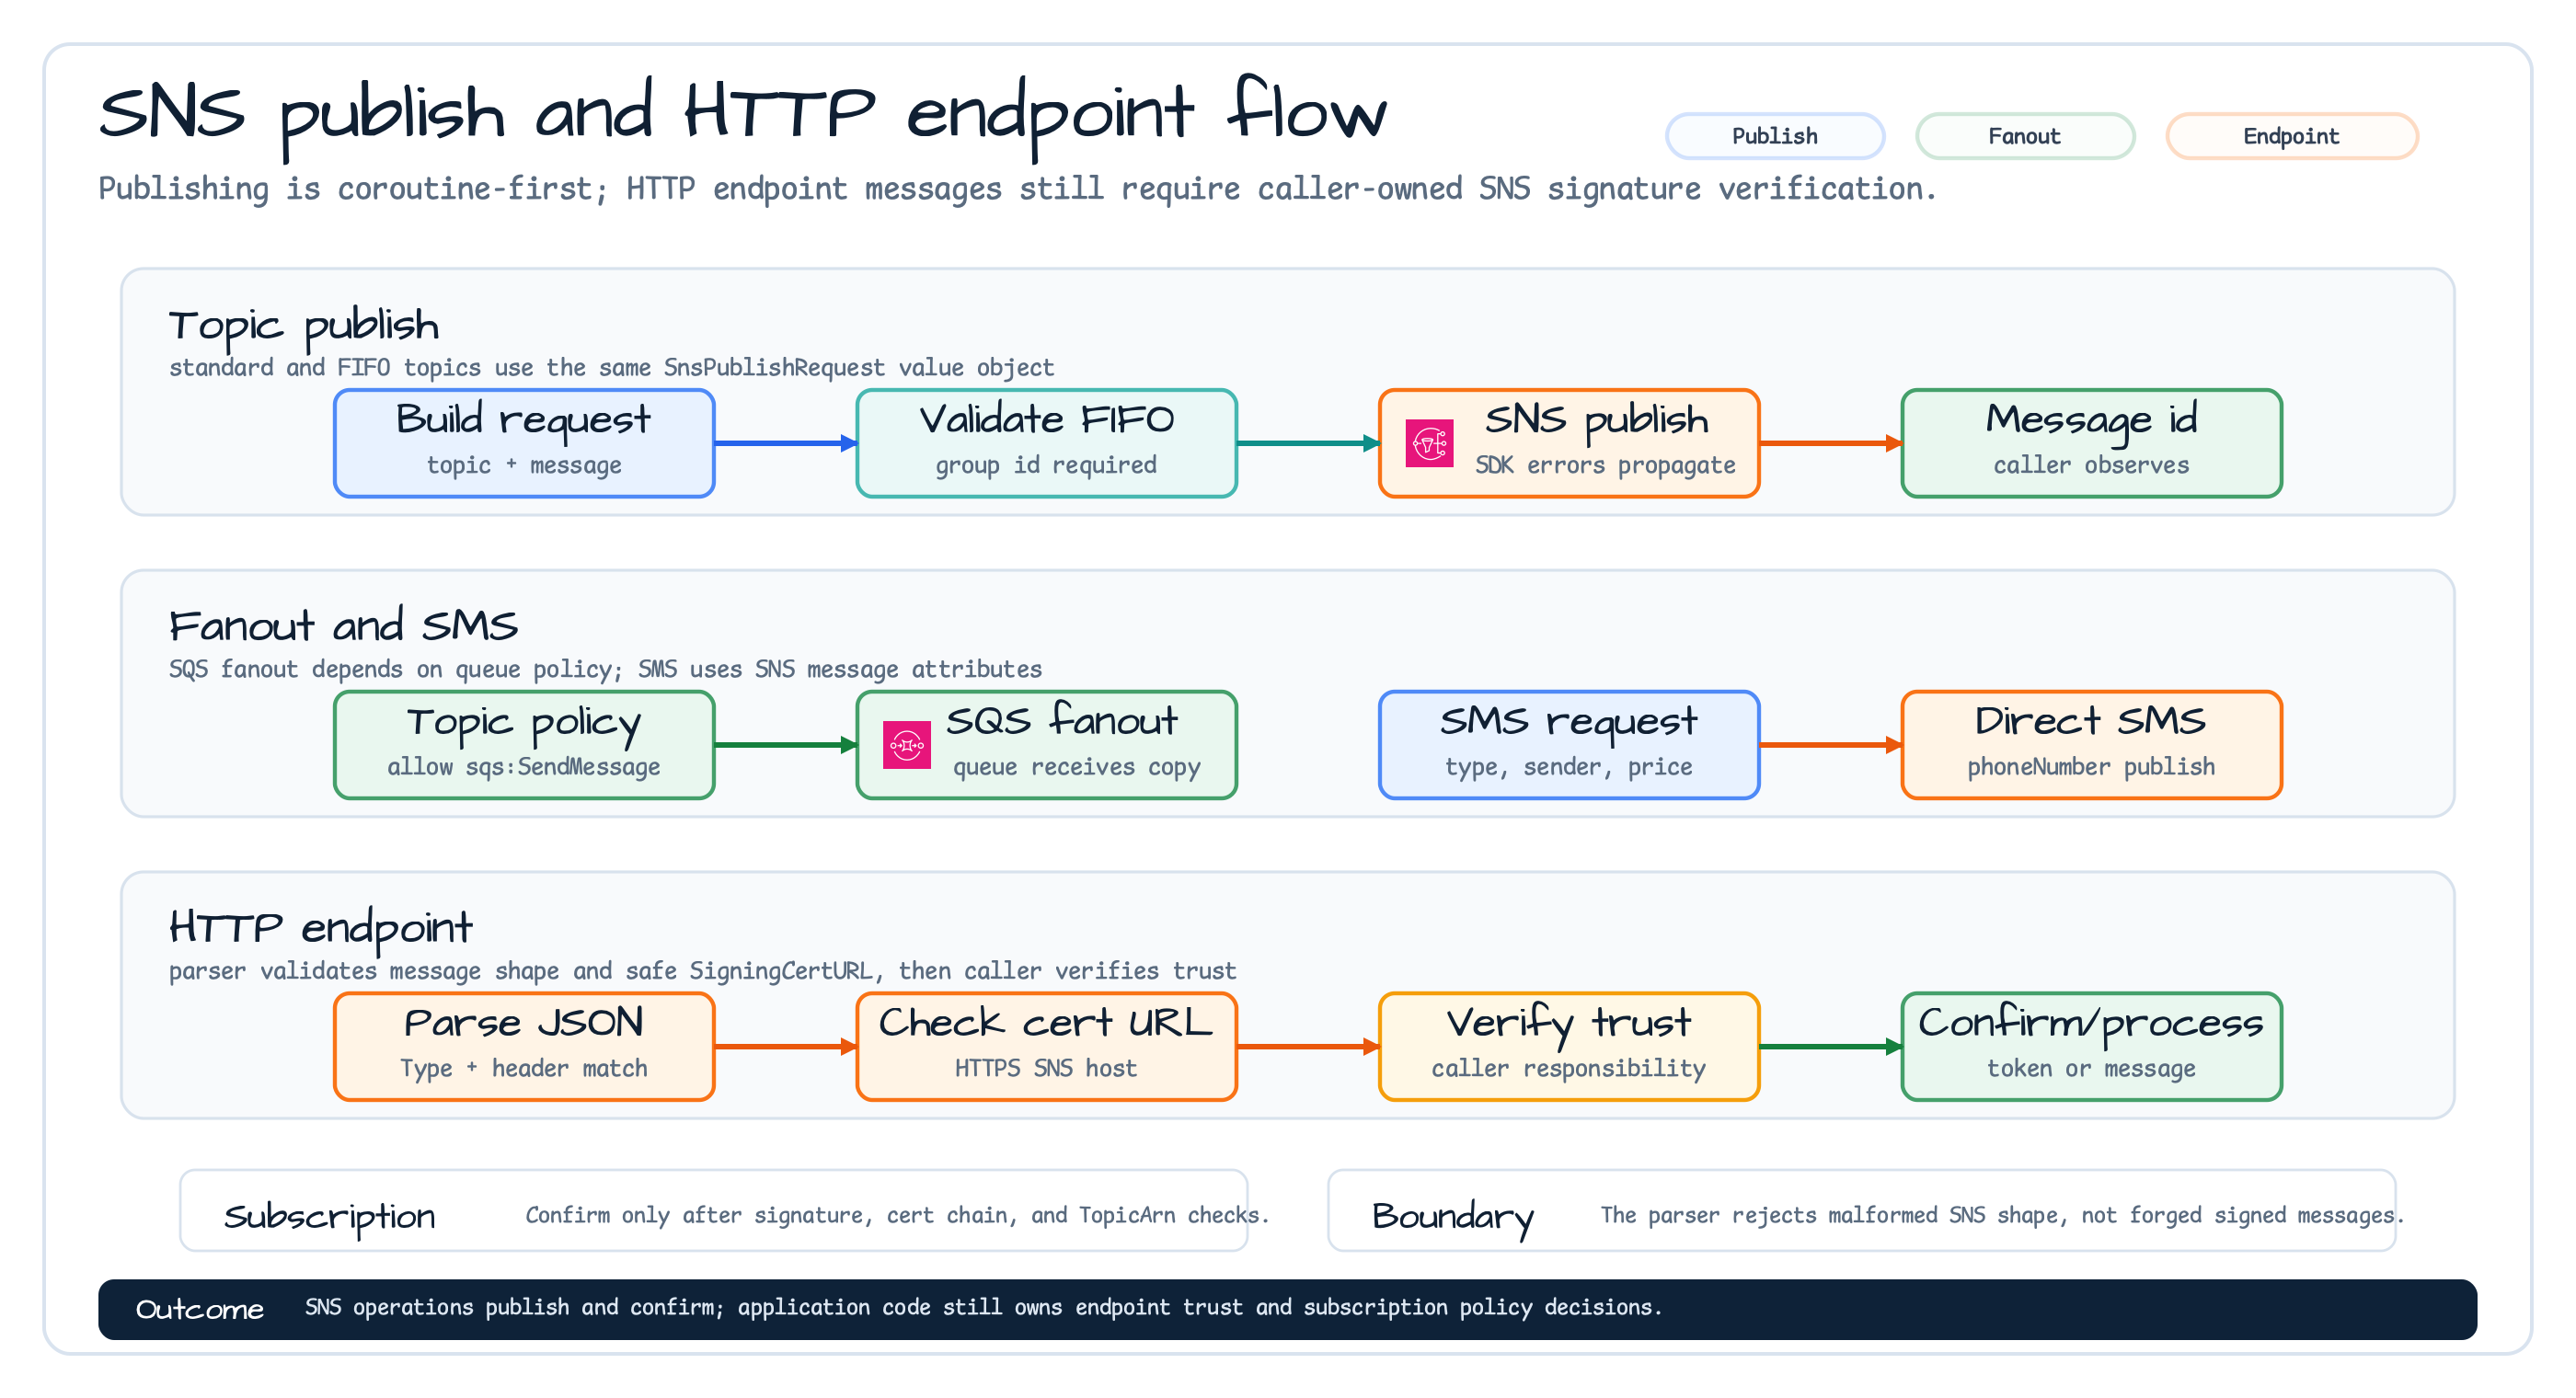Click the Build request node
This screenshot has width=2576, height=1398.
pos(524,443)
